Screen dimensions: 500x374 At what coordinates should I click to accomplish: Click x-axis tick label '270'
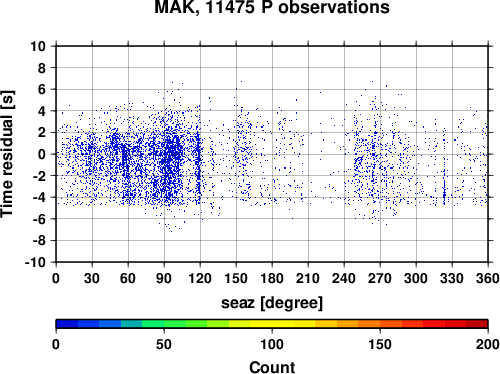pyautogui.click(x=380, y=278)
